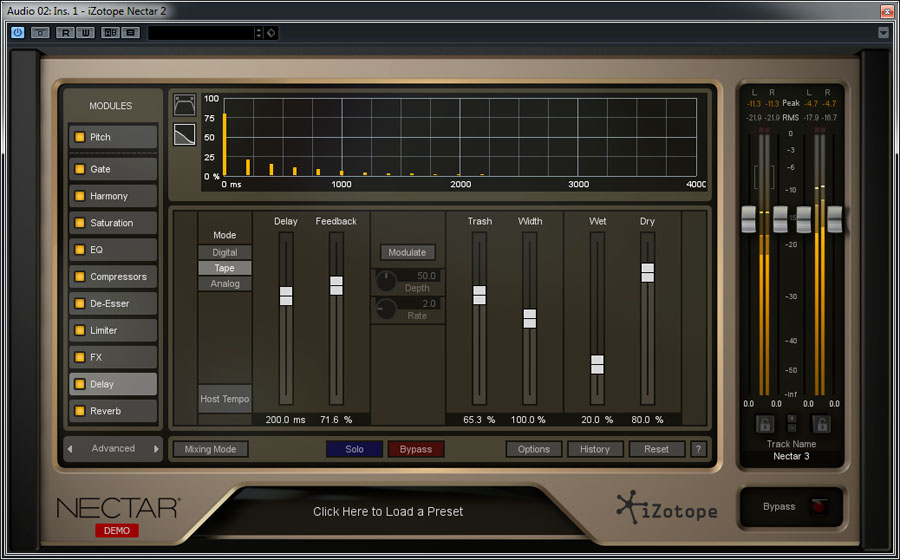Click the left input gain lock icon
The height and width of the screenshot is (560, 900).
(765, 423)
